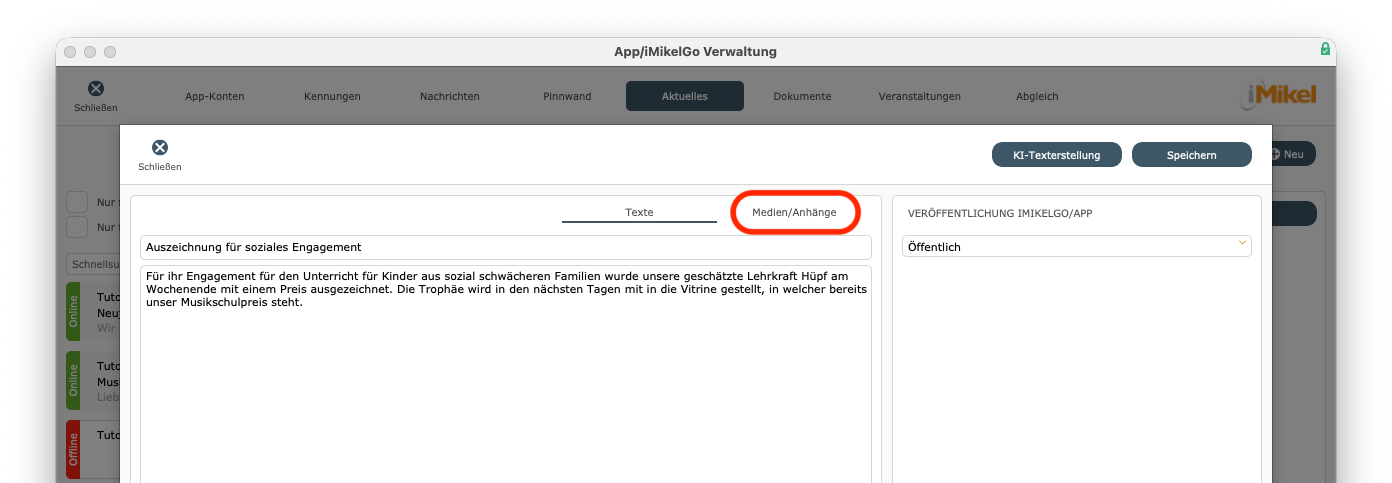This screenshot has height=483, width=1392.
Task: Click the title field 'Auszeichnung für soziales Engagement'
Action: 505,247
